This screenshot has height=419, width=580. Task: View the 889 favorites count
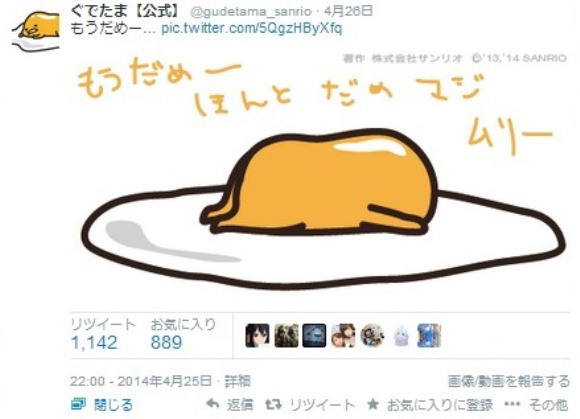click(166, 342)
